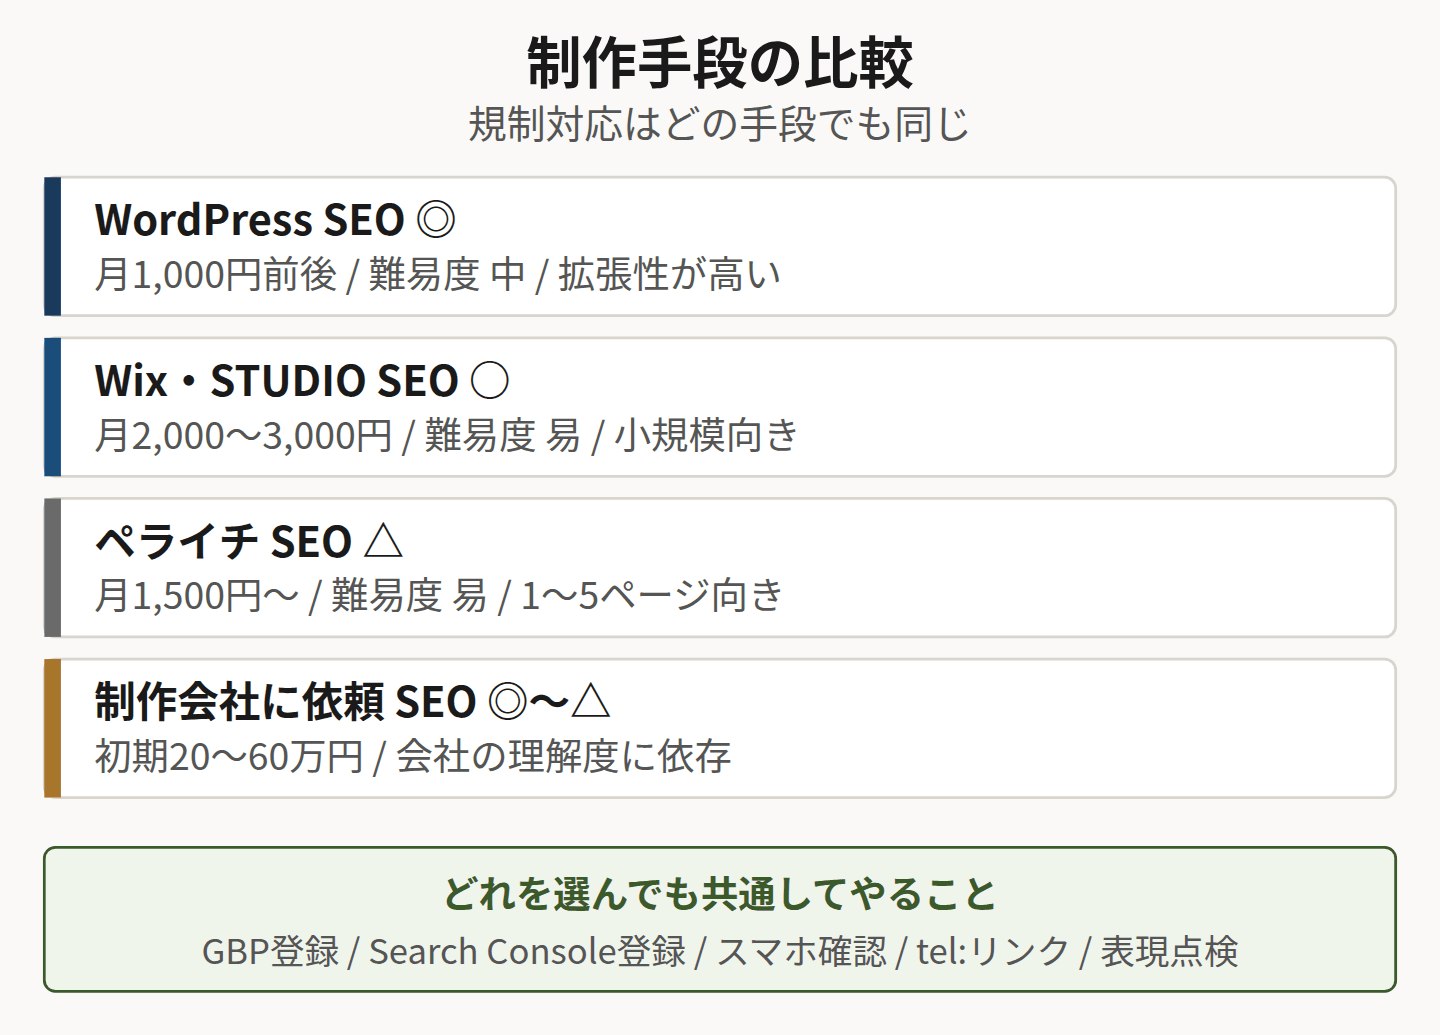Click "月1,000円前後" in the WordPress card

coord(216,274)
